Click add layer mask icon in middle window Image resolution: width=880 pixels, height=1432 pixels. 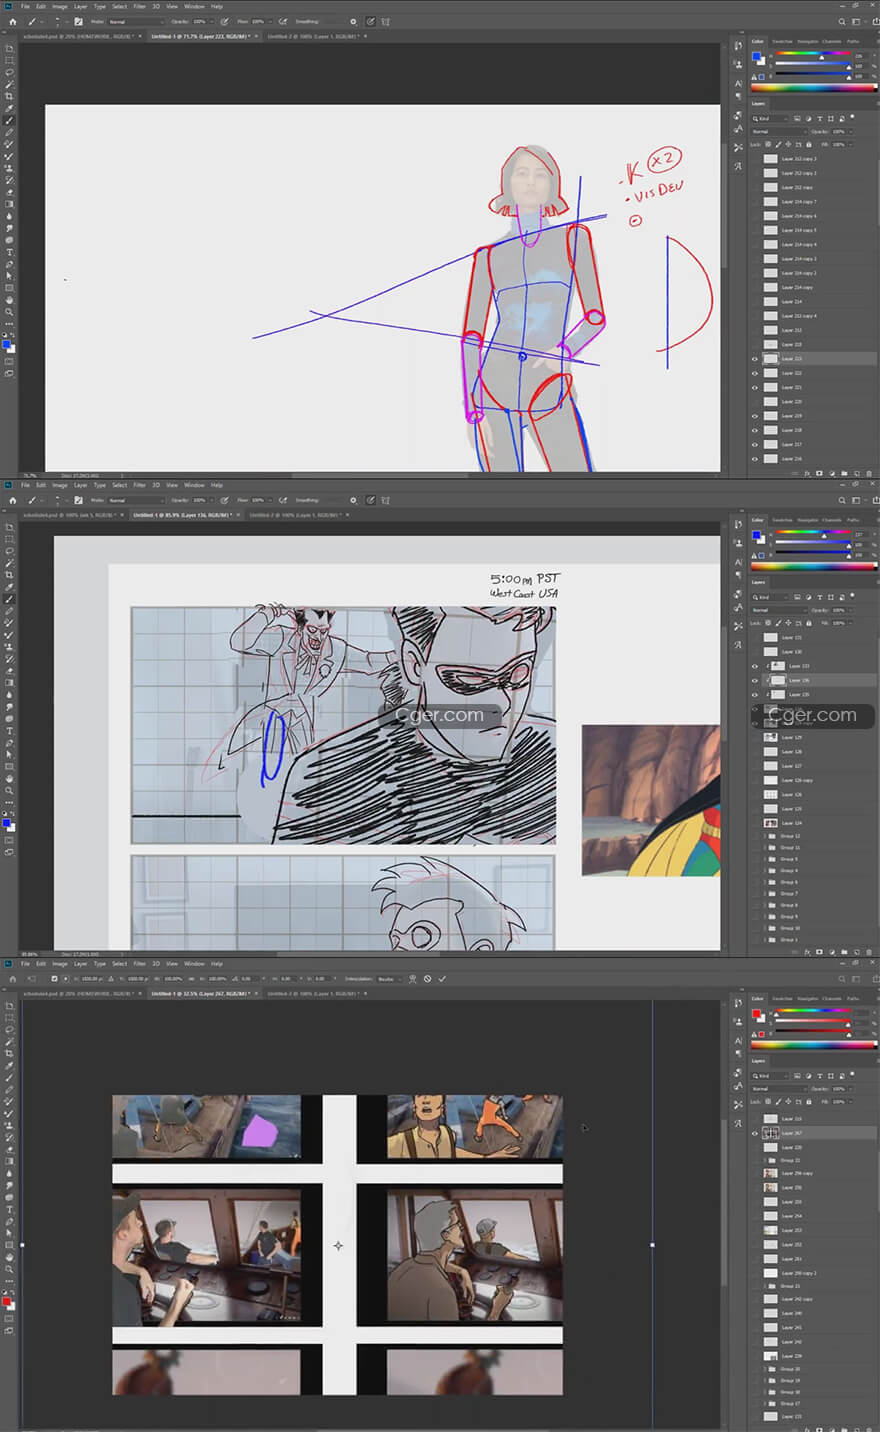(819, 952)
